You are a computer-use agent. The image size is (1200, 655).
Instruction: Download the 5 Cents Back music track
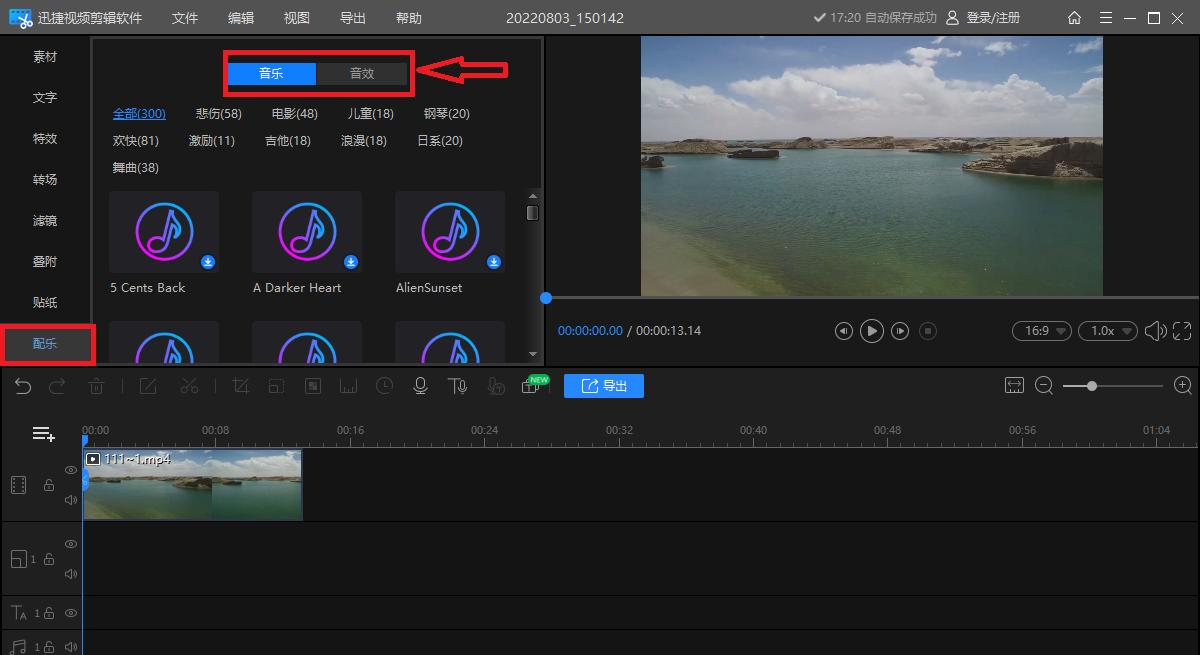pyautogui.click(x=208, y=262)
